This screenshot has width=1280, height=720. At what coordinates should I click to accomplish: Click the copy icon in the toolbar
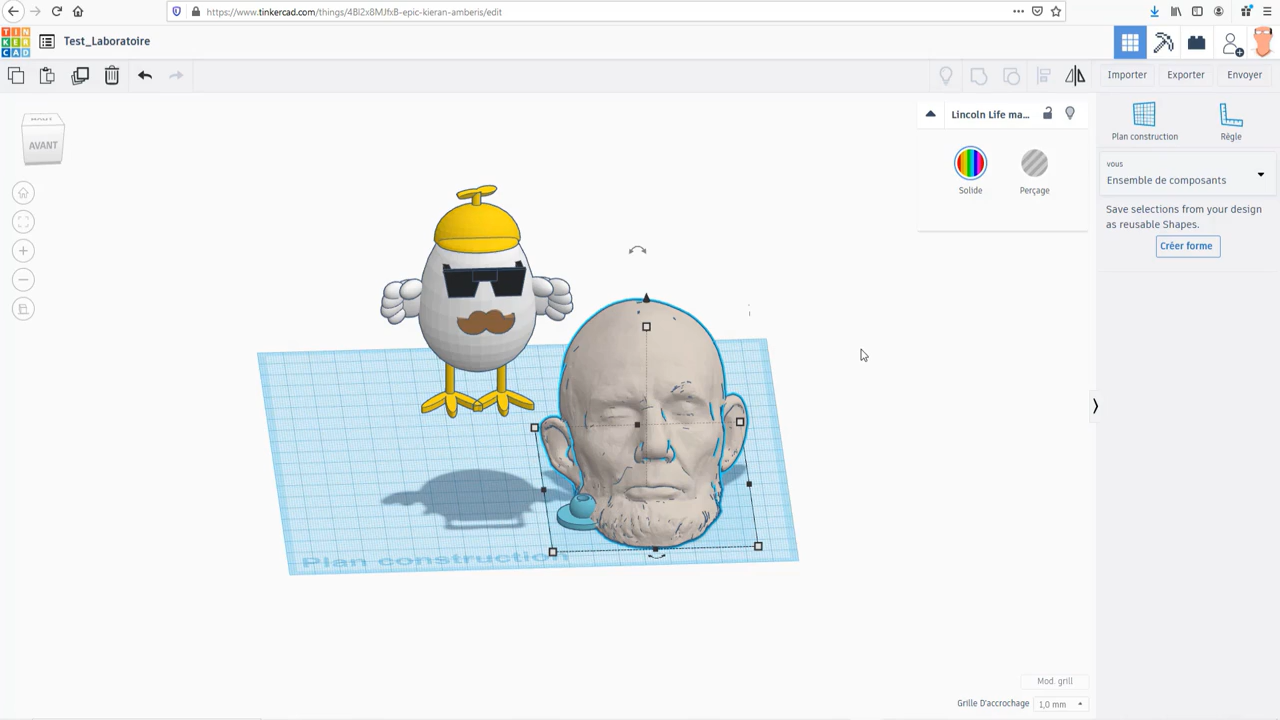coord(16,75)
